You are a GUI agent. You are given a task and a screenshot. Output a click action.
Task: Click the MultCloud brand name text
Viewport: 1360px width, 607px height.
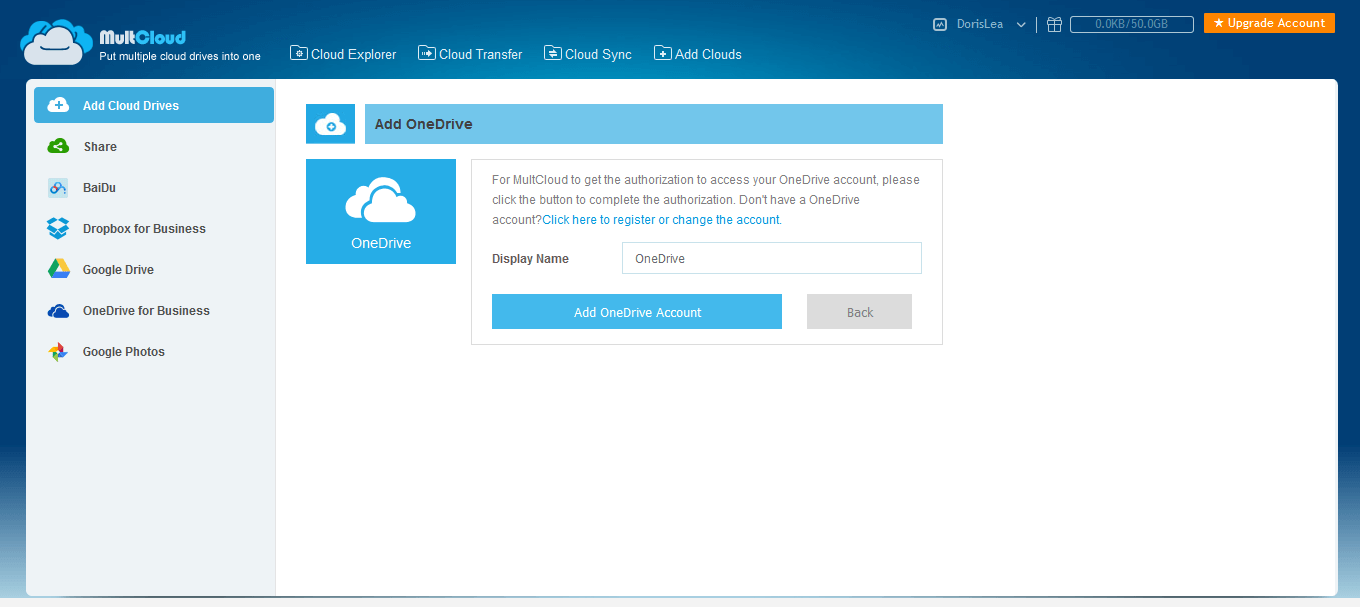click(142, 37)
